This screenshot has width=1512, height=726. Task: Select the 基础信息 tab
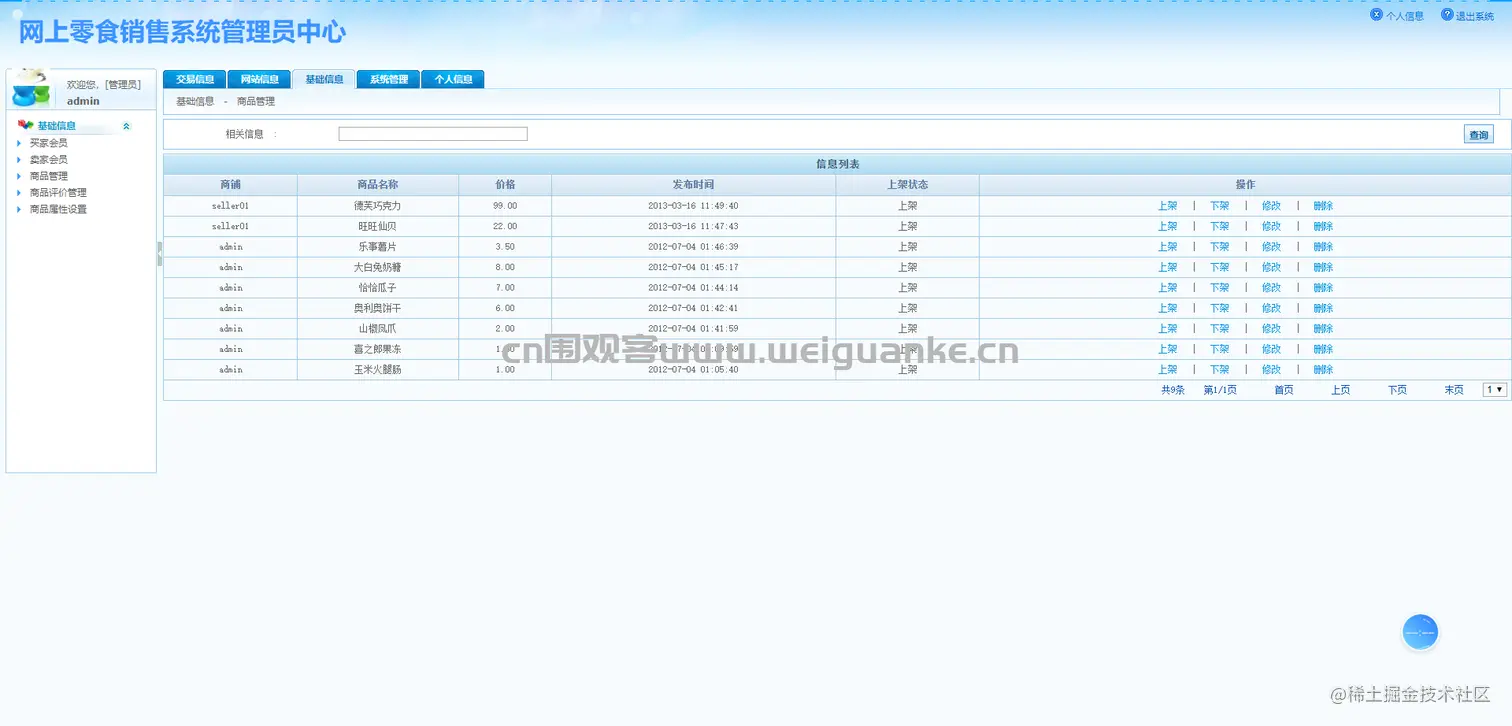coord(324,79)
